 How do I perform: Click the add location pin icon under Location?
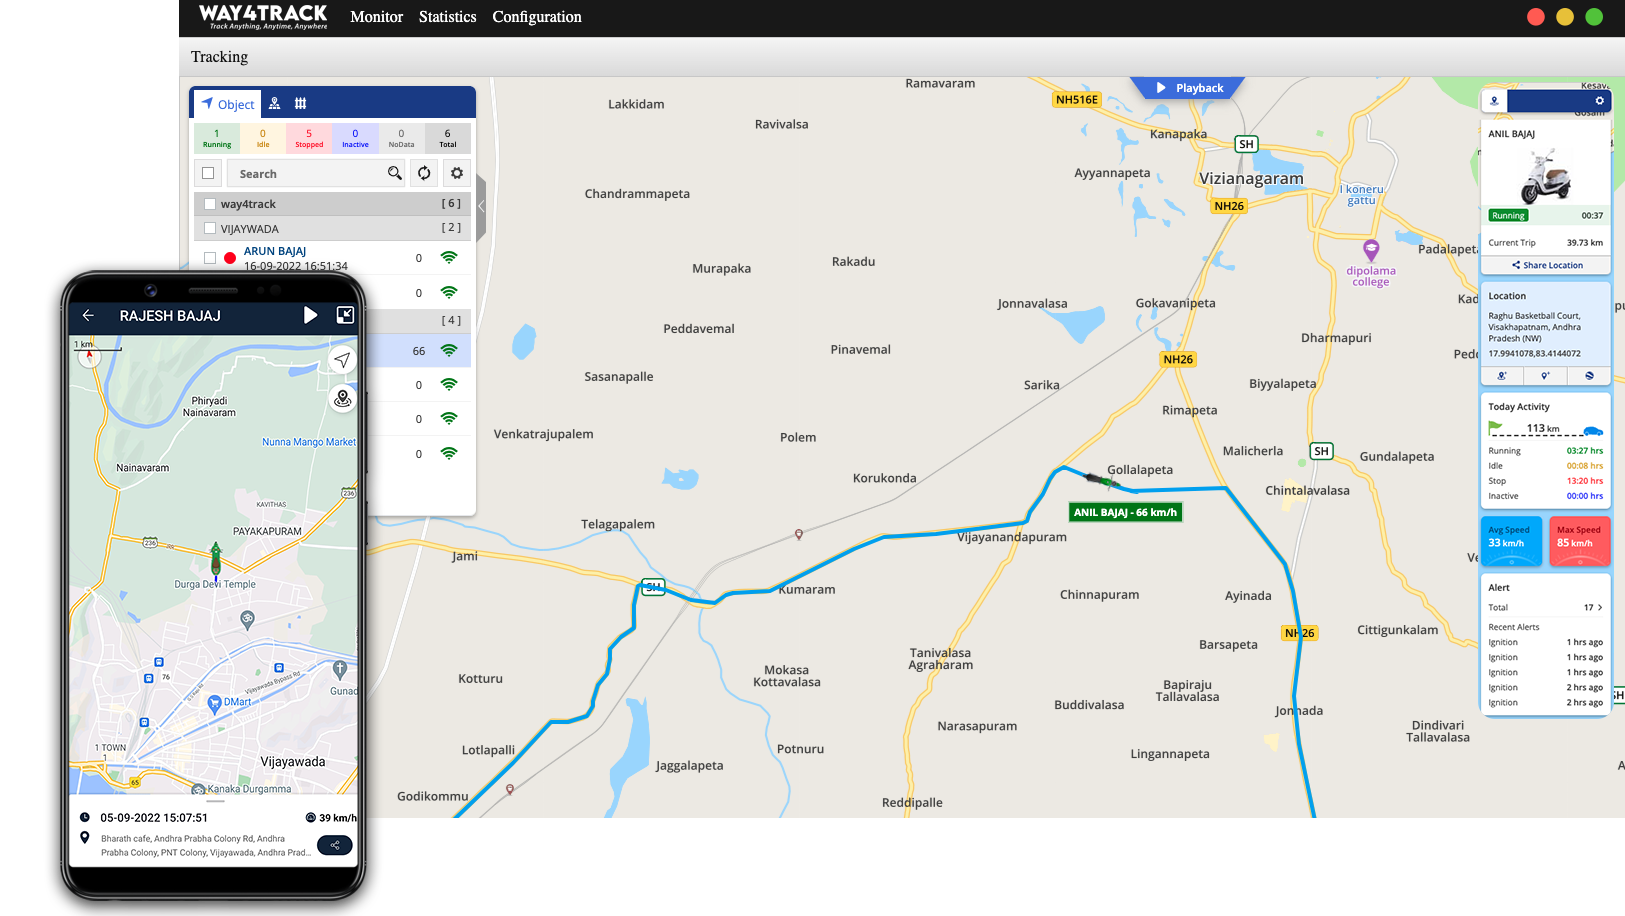pyautogui.click(x=1546, y=376)
